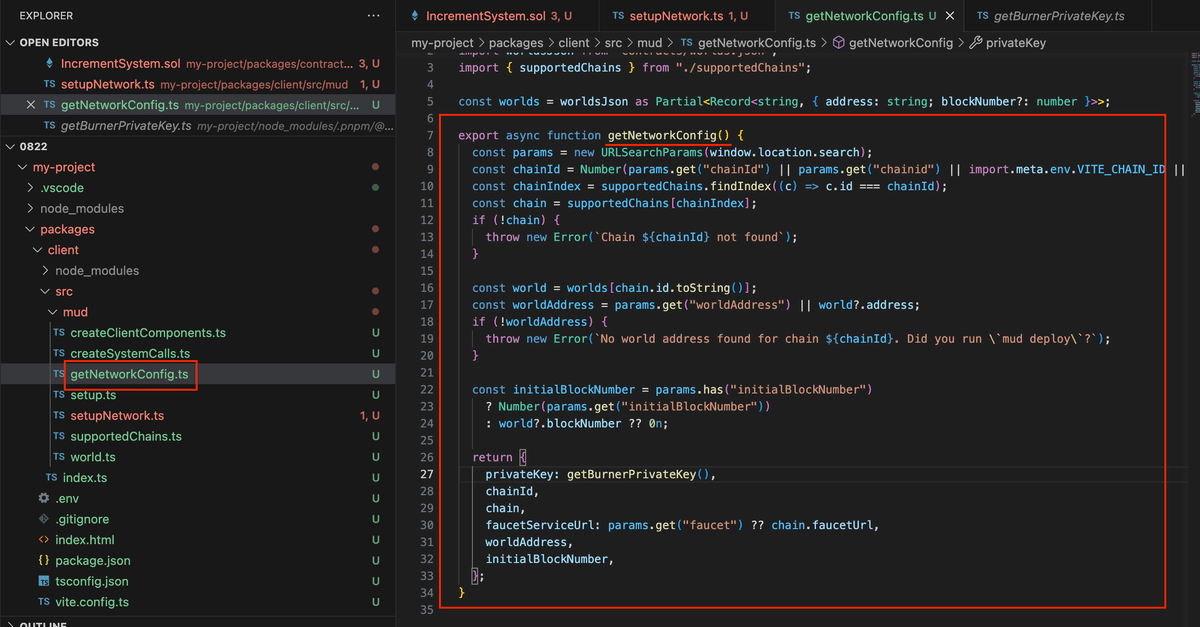Click the TS icon beside world.ts
Viewport: 1200px width, 627px height.
pos(59,457)
